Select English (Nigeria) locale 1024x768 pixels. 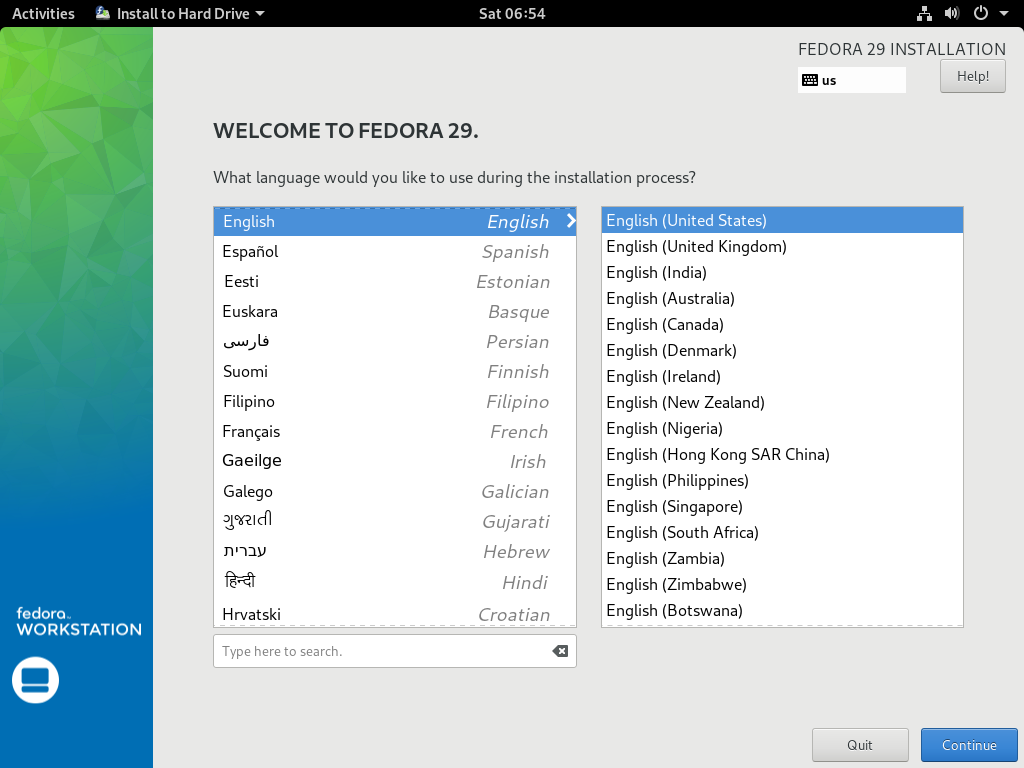point(782,428)
